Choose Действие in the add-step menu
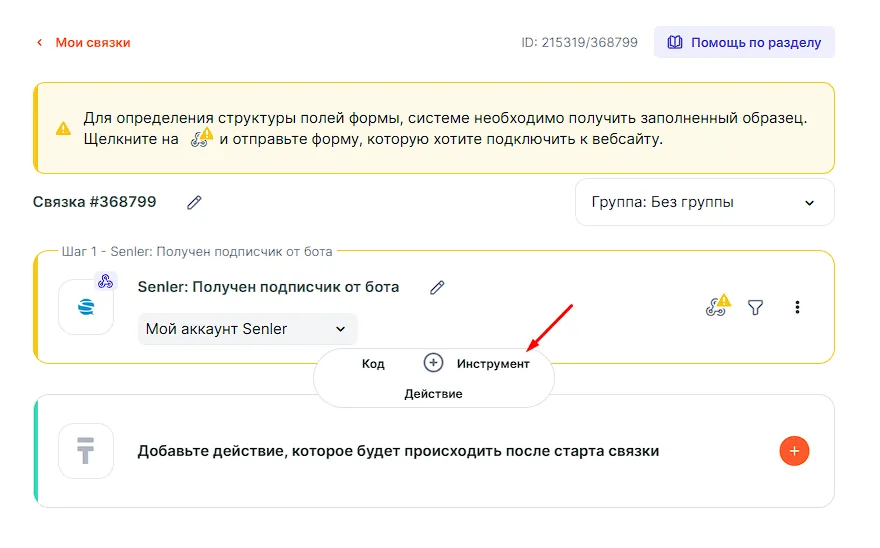880x548 pixels. [433, 394]
